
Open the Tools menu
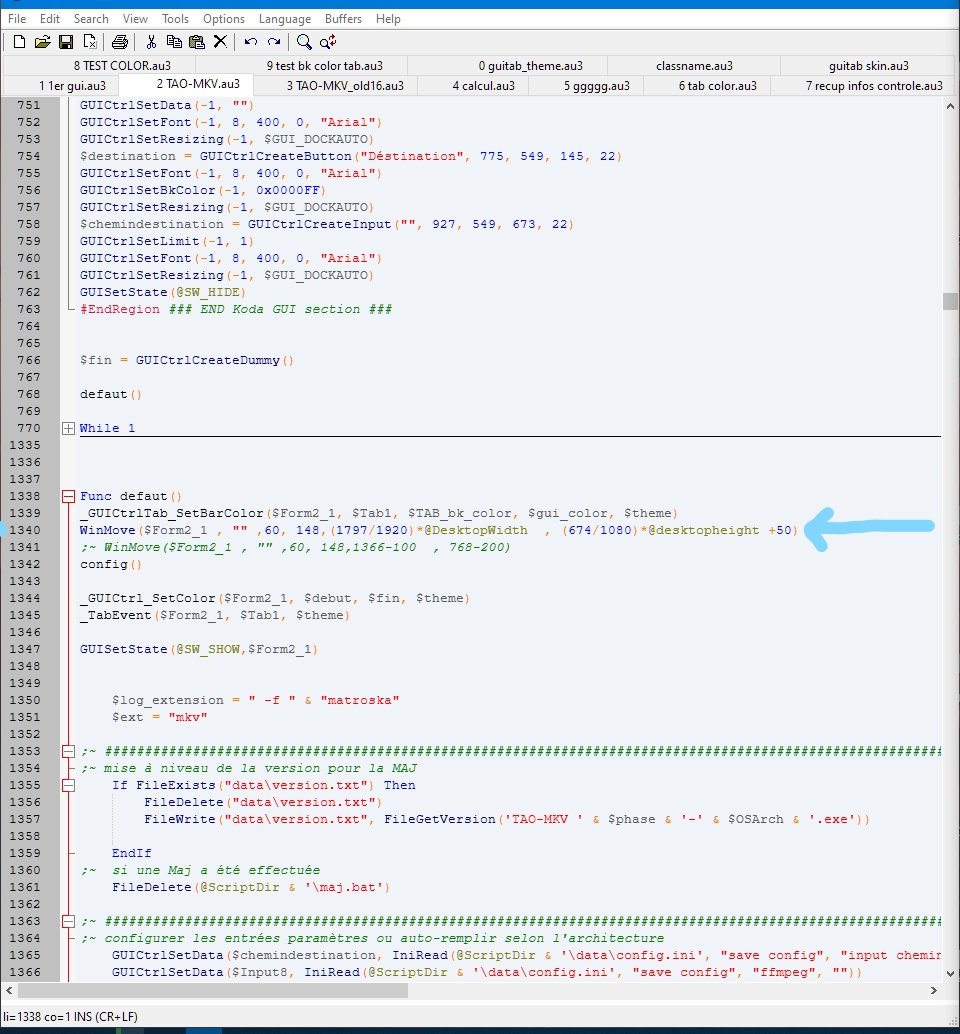pyautogui.click(x=175, y=18)
